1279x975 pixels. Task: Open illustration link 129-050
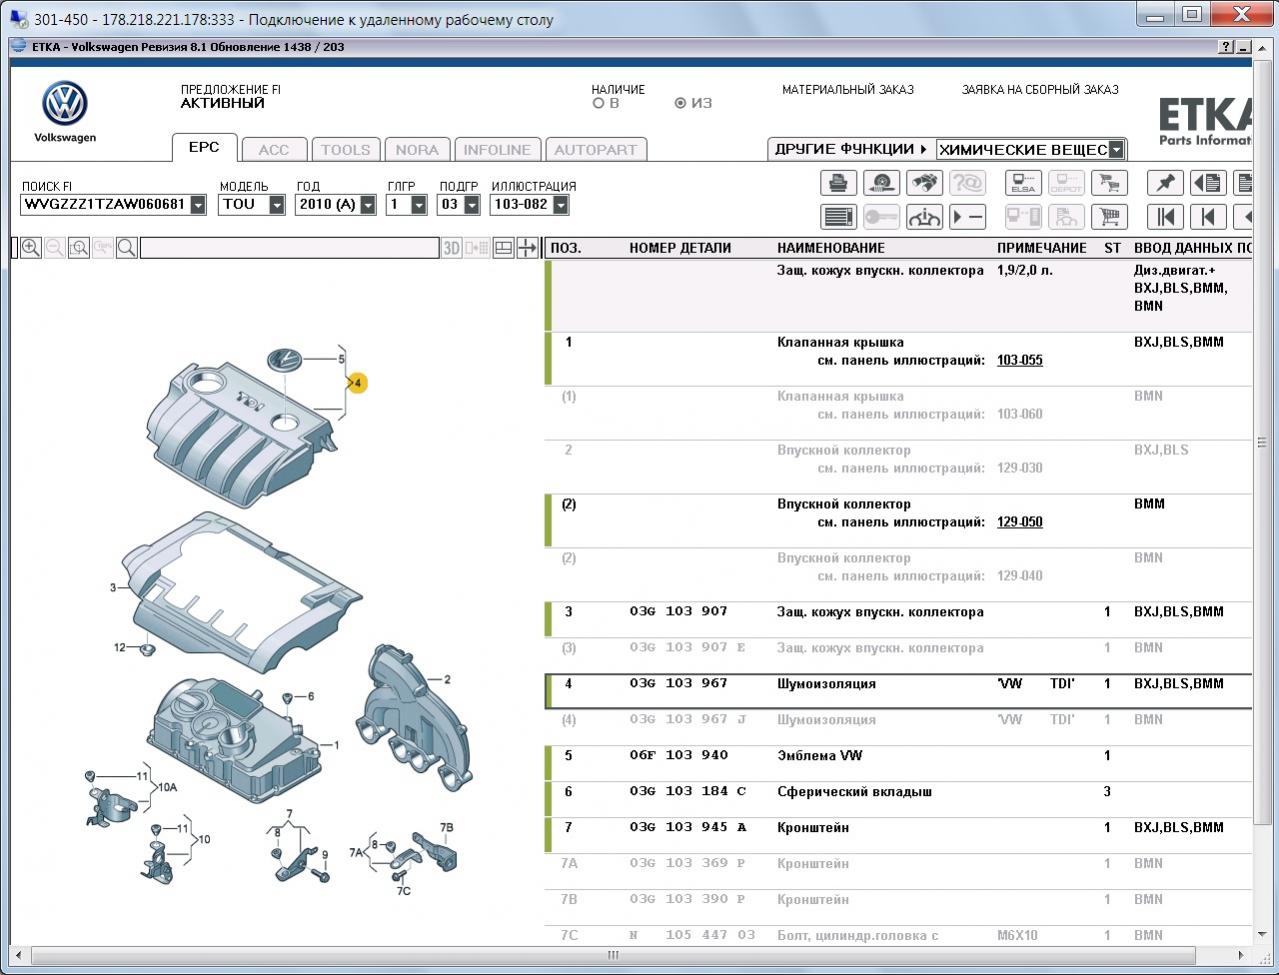(x=1020, y=522)
